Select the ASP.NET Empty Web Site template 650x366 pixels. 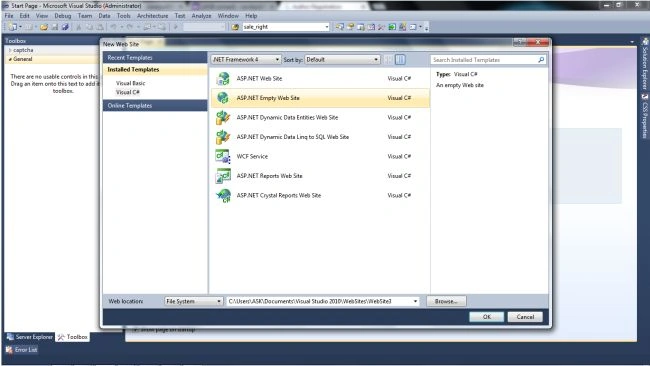[320, 98]
